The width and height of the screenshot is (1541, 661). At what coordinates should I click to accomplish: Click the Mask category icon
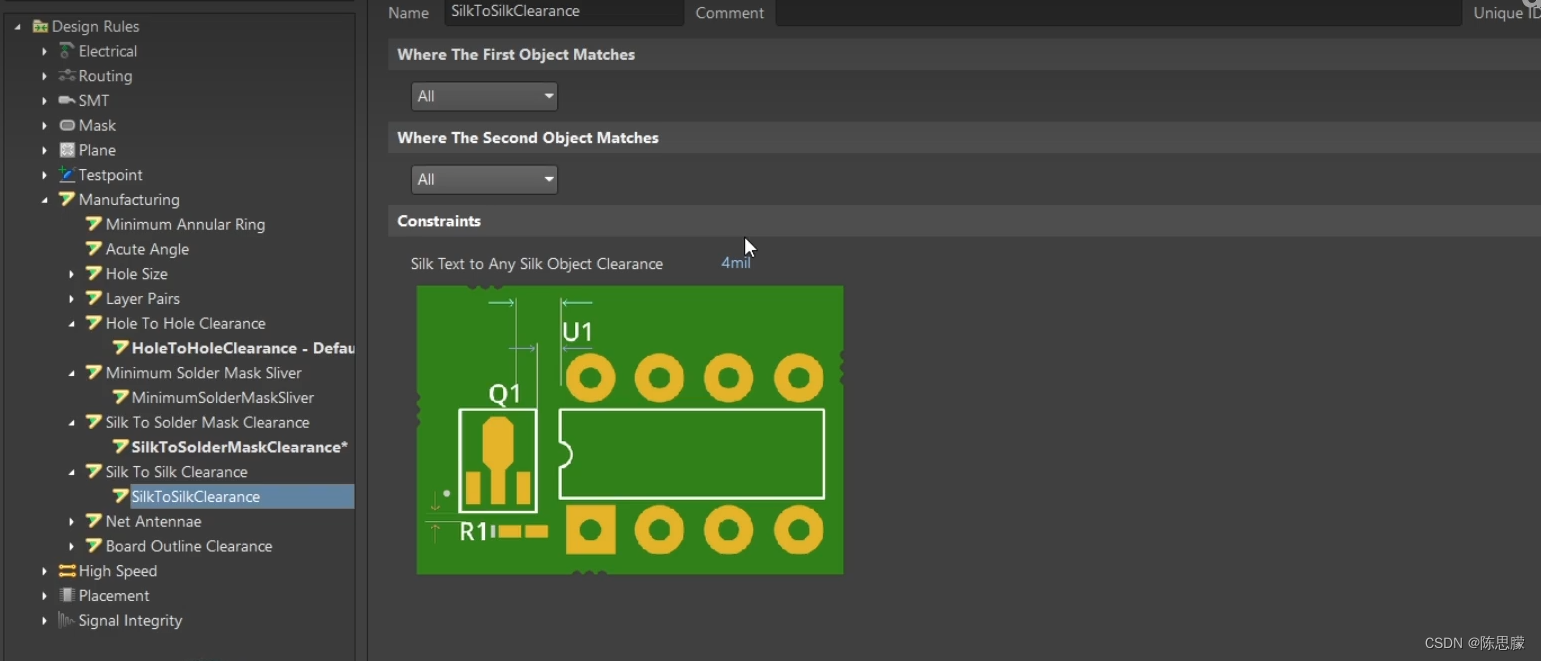pyautogui.click(x=67, y=125)
